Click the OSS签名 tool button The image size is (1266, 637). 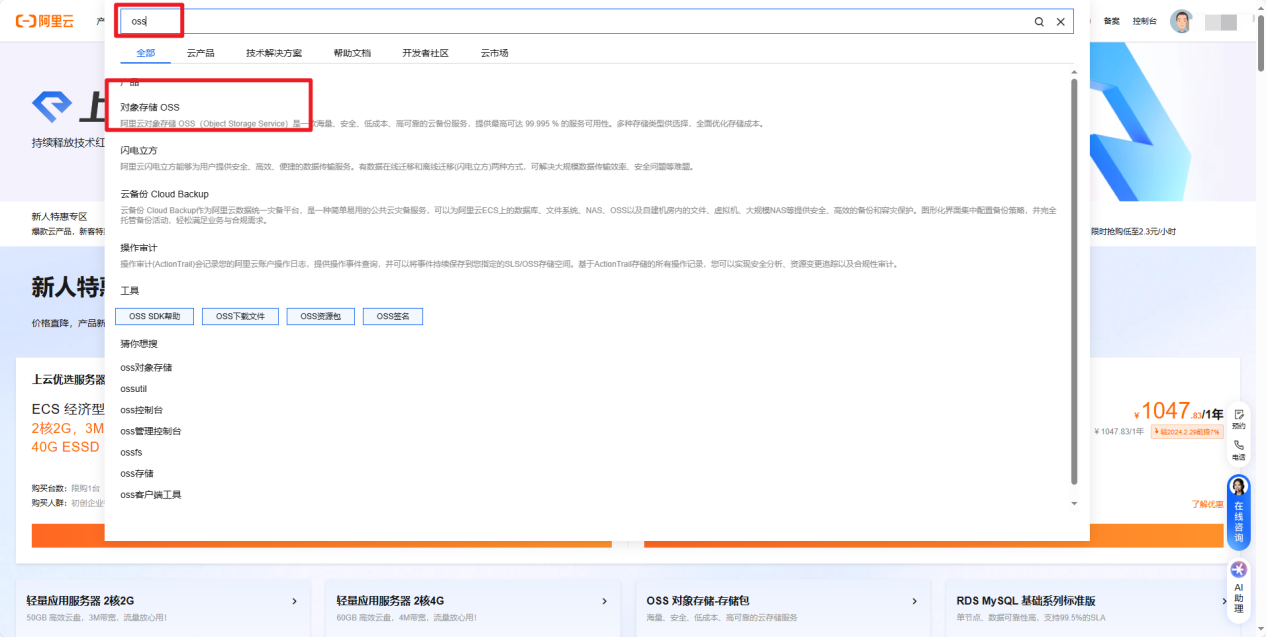tap(393, 316)
